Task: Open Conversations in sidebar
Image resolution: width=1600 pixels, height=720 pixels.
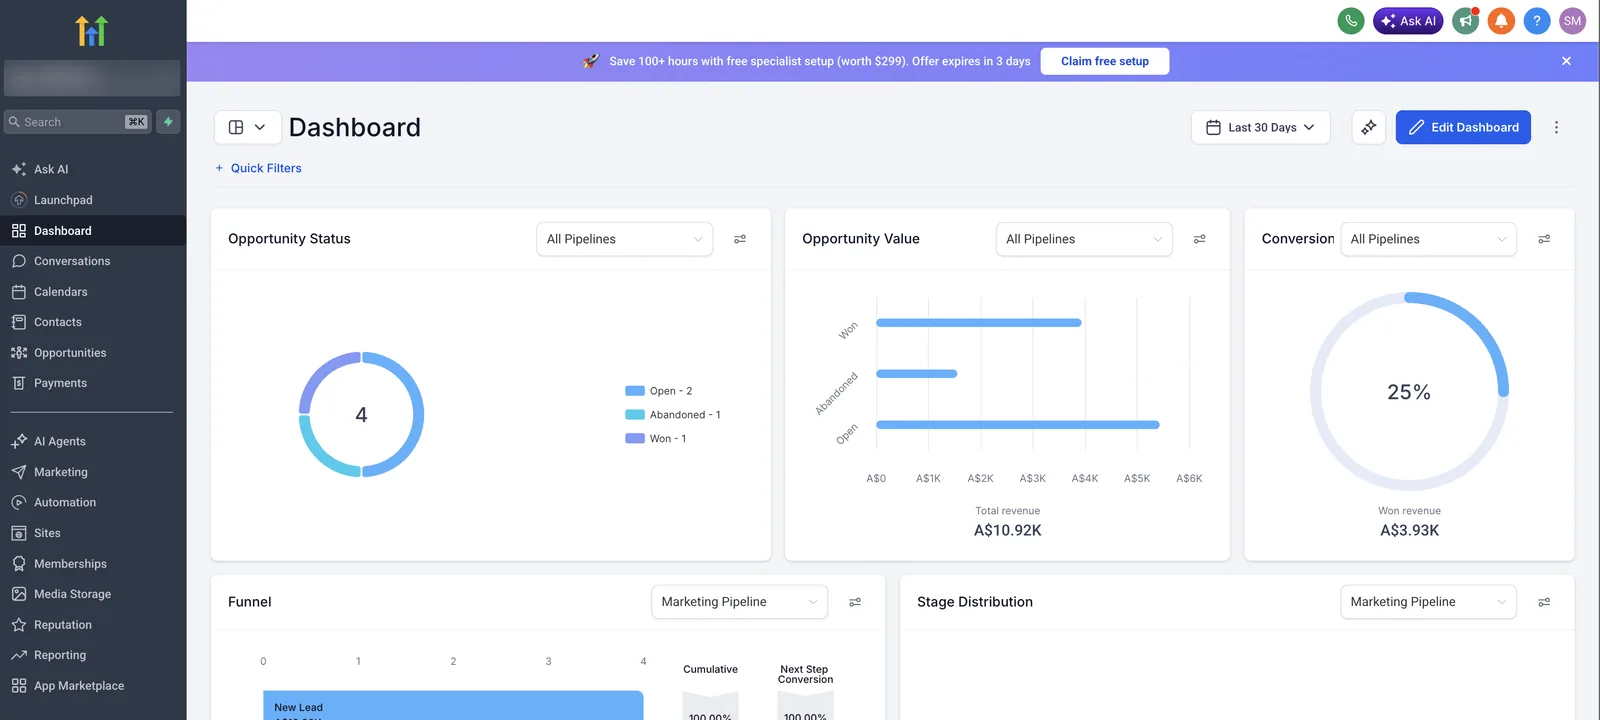Action: click(x=93, y=261)
